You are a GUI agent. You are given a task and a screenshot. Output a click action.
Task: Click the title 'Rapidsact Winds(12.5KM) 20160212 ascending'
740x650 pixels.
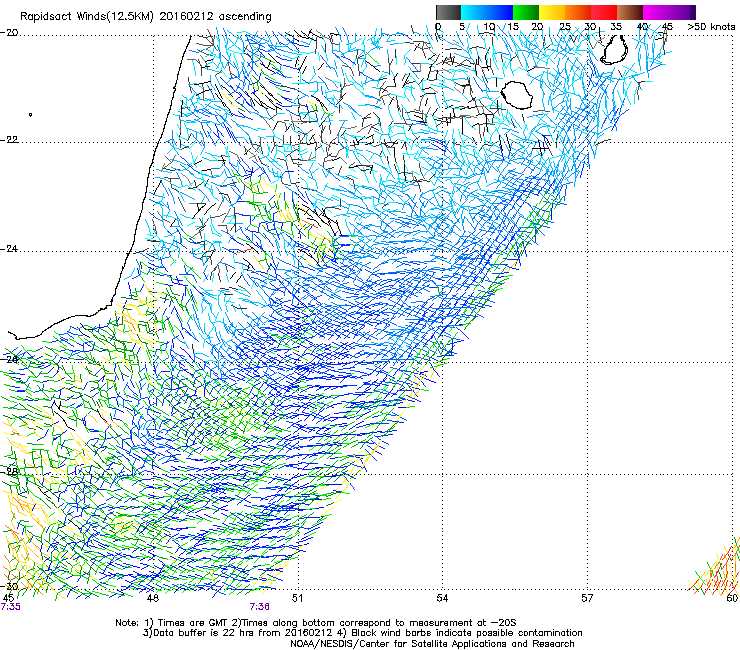(146, 16)
